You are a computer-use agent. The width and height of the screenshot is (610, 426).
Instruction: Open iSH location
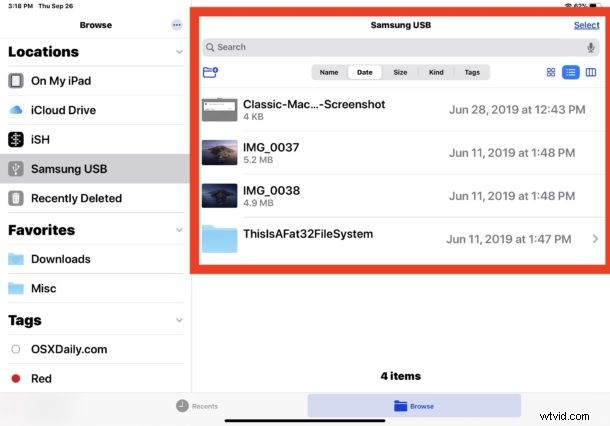coord(95,139)
